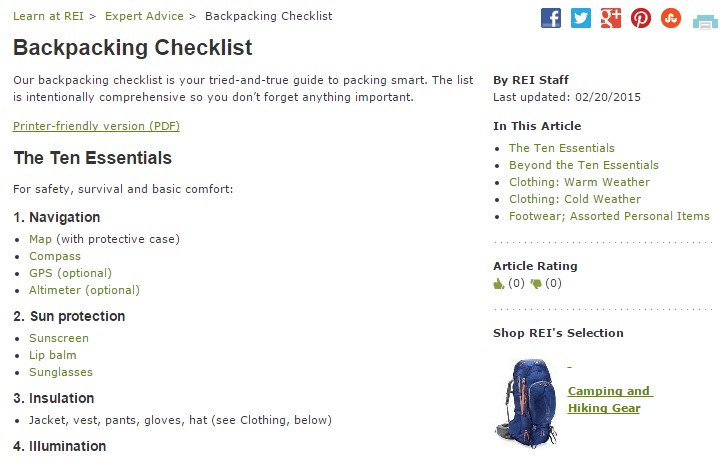725x462 pixels.
Task: Print the page using printer icon
Action: [705, 22]
